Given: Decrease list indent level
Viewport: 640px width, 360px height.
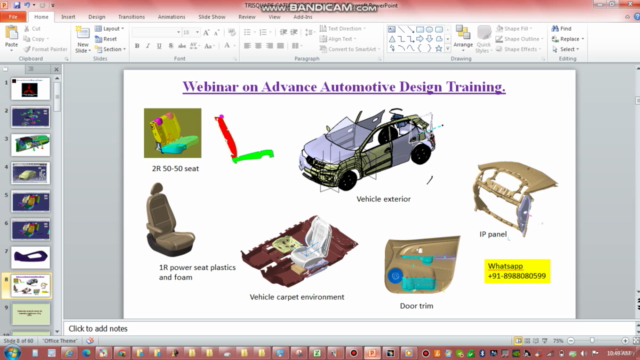Looking at the screenshot, I should [x=283, y=32].
